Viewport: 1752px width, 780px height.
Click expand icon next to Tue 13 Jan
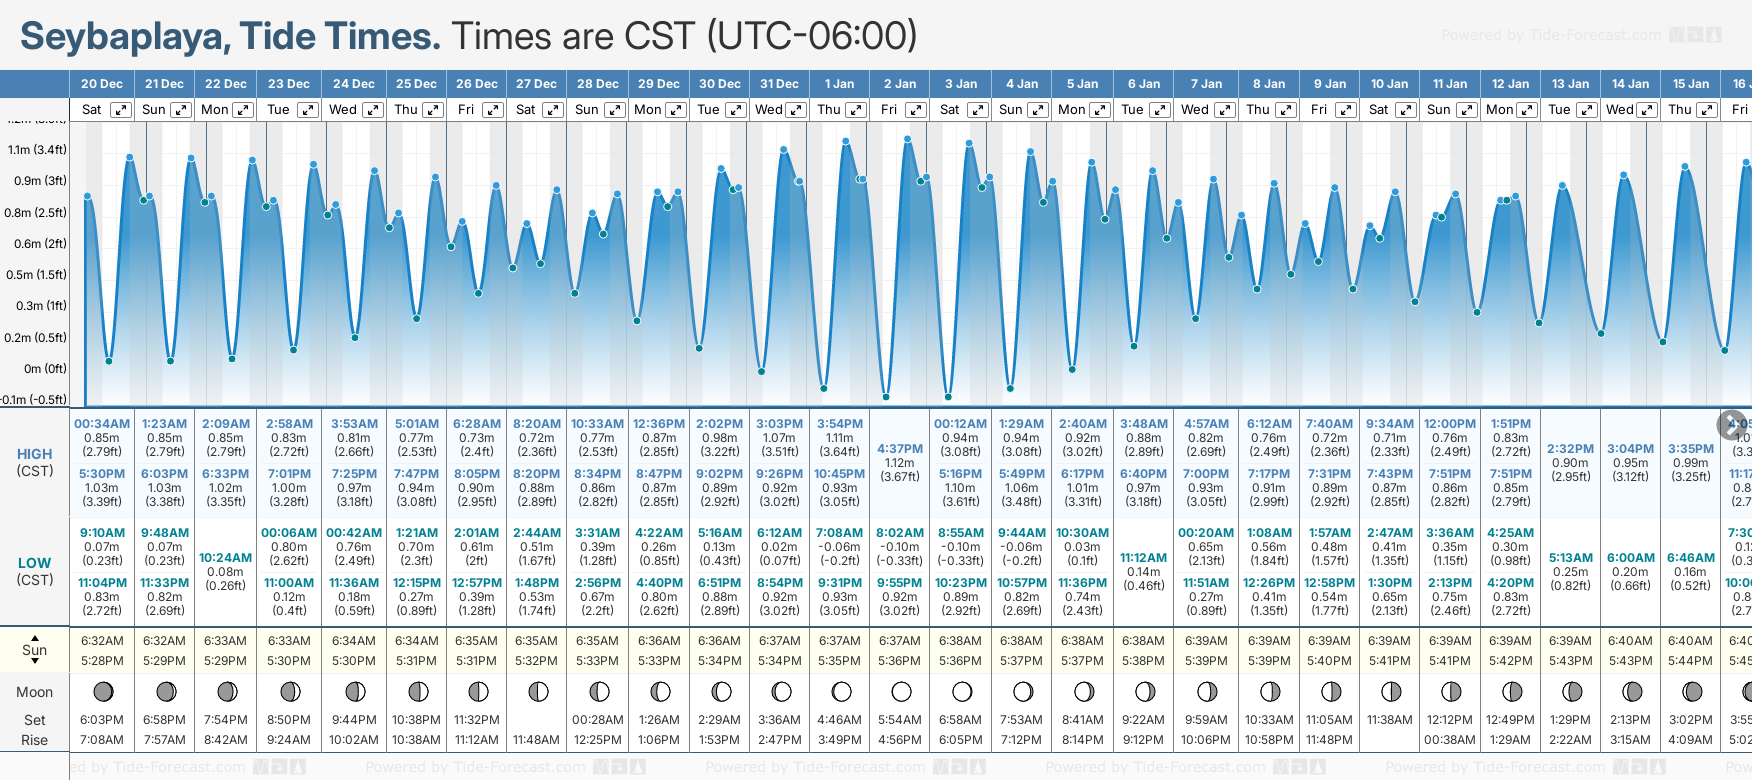point(1587,110)
